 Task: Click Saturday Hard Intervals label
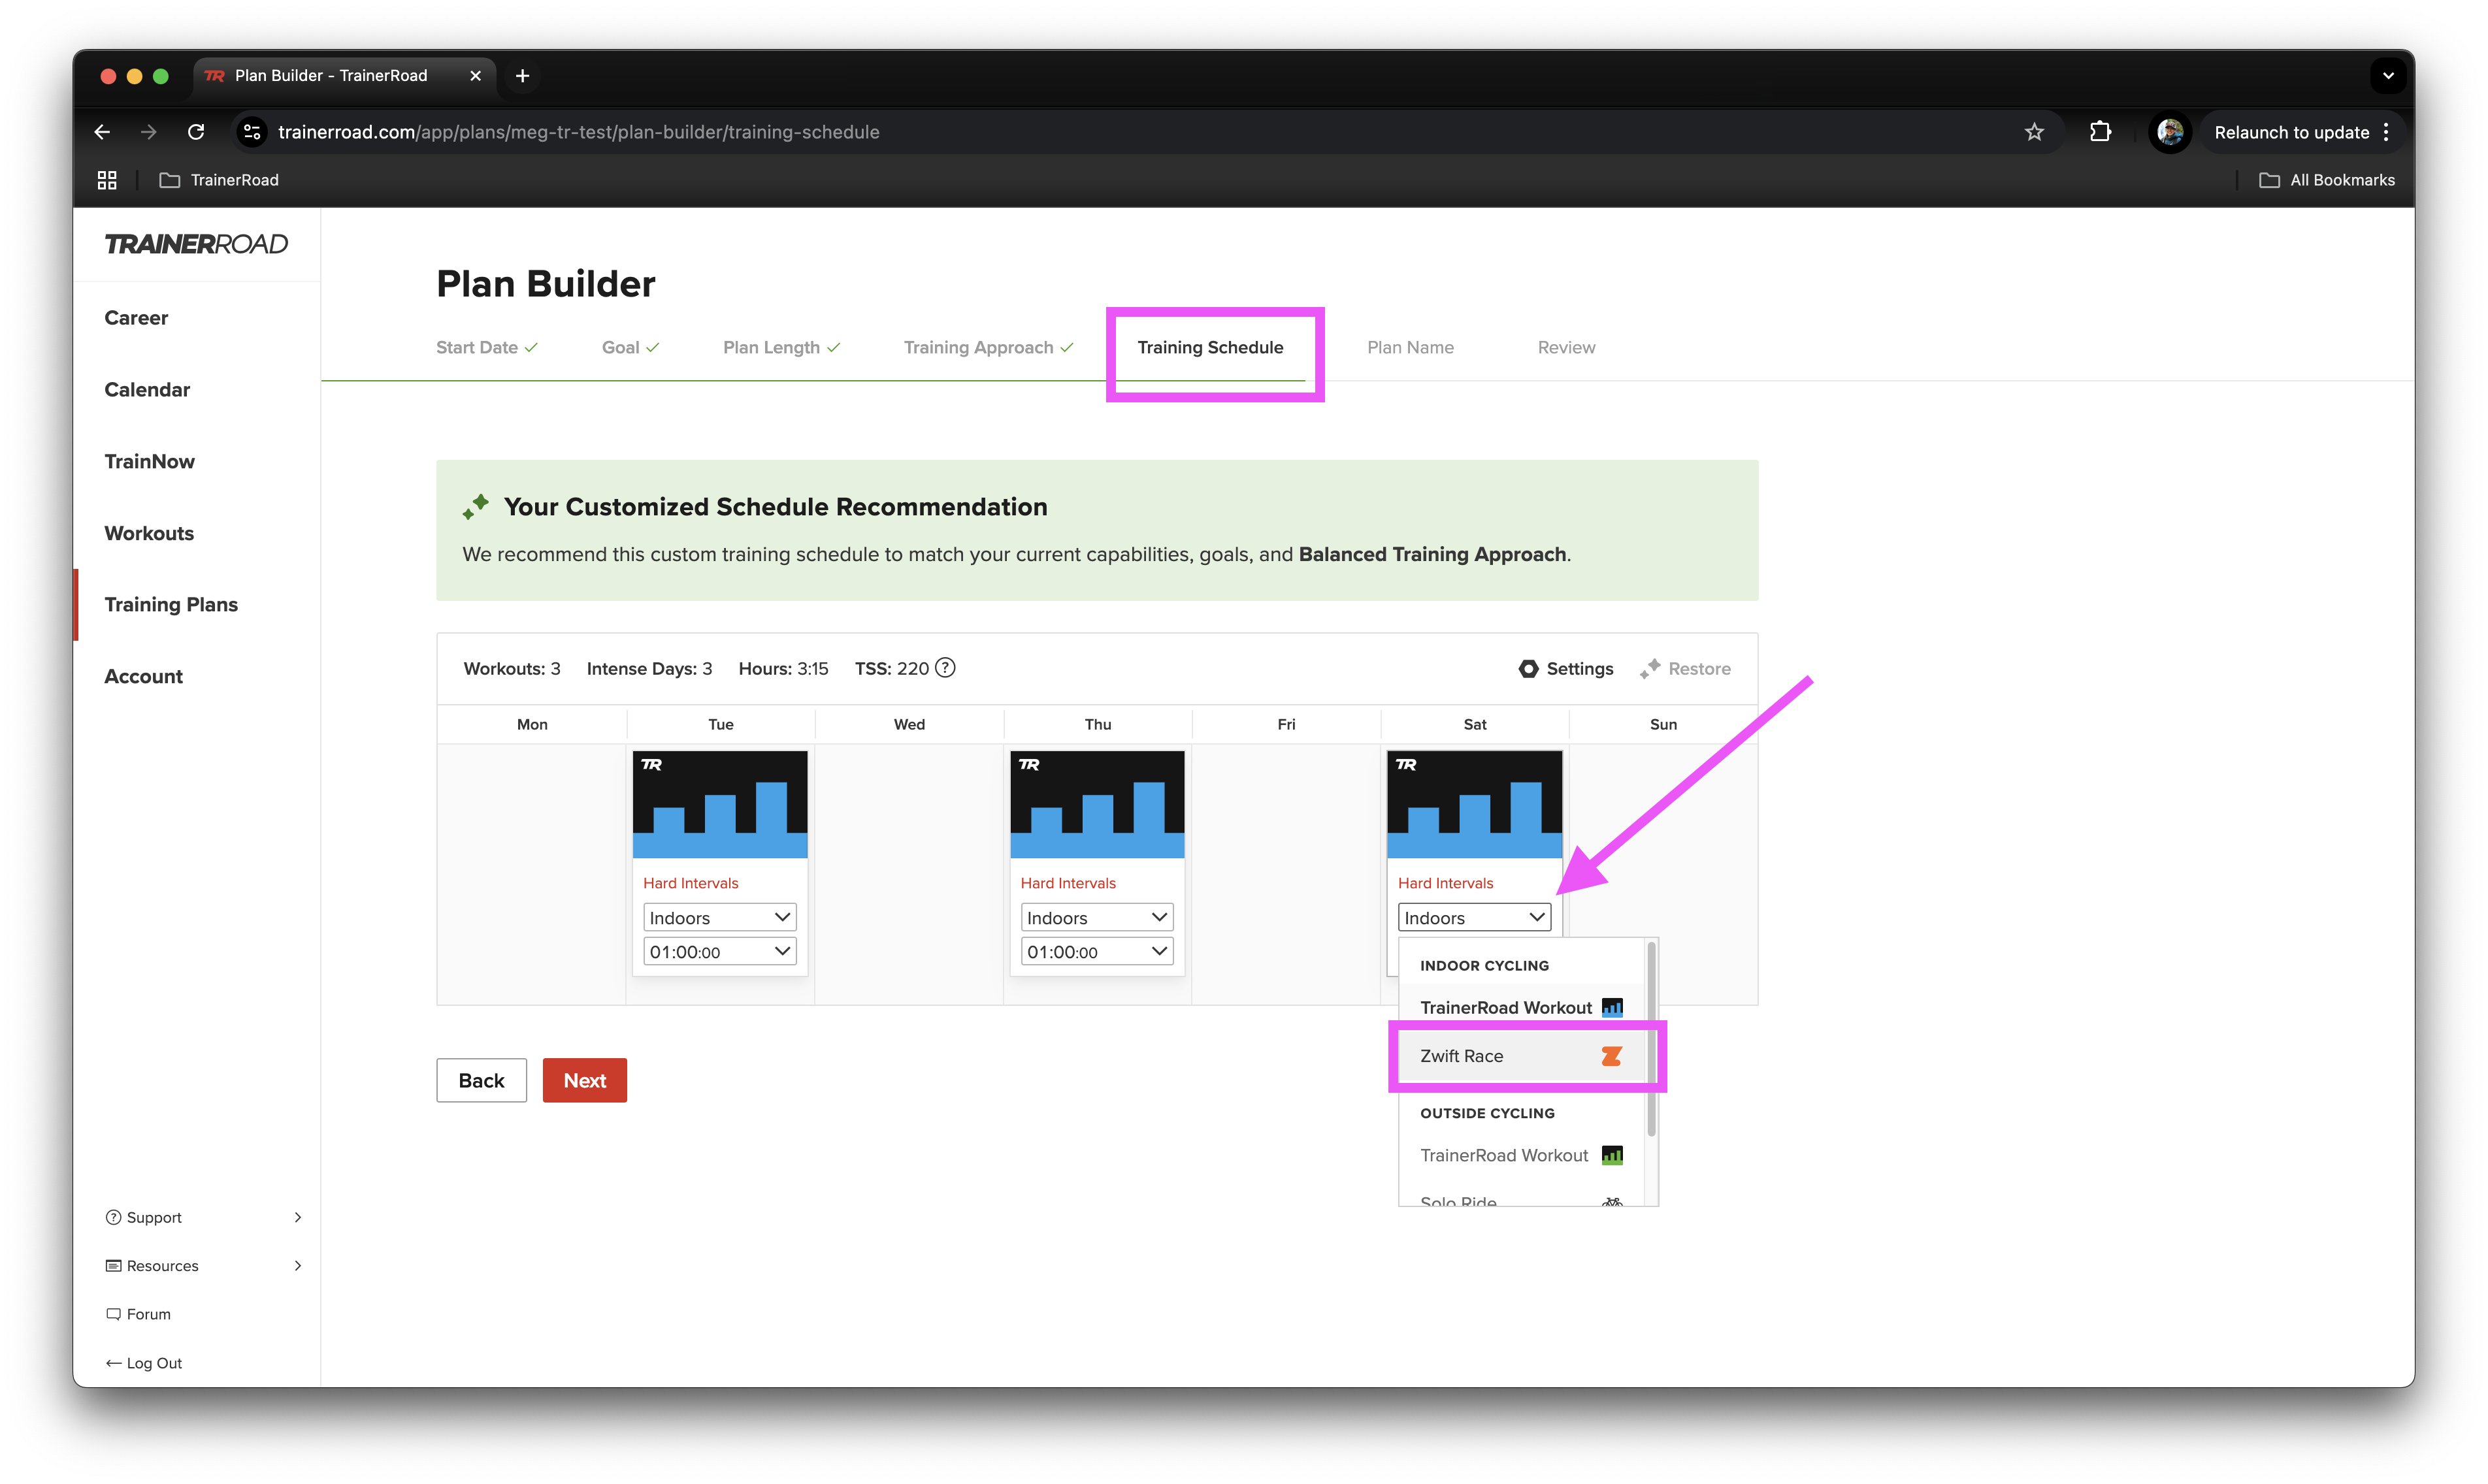(1445, 883)
